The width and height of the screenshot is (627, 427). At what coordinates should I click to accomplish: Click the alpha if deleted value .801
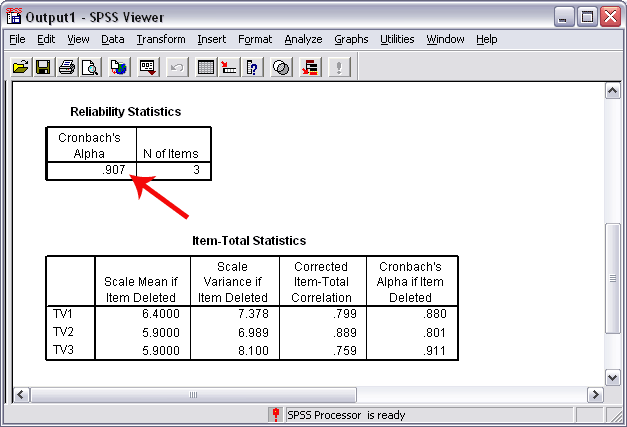435,333
